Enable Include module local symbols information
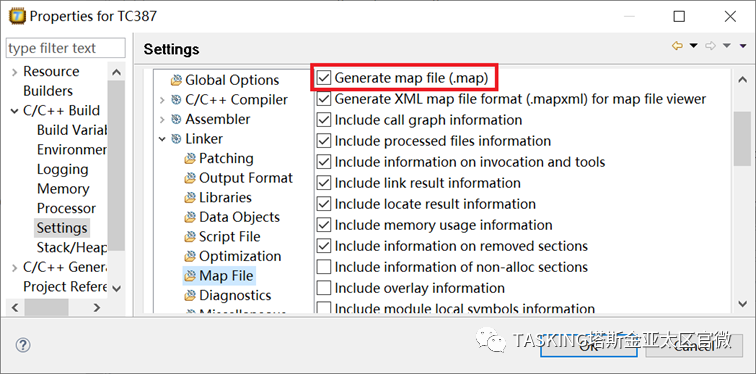Viewport: 756px width, 374px height. coord(324,308)
